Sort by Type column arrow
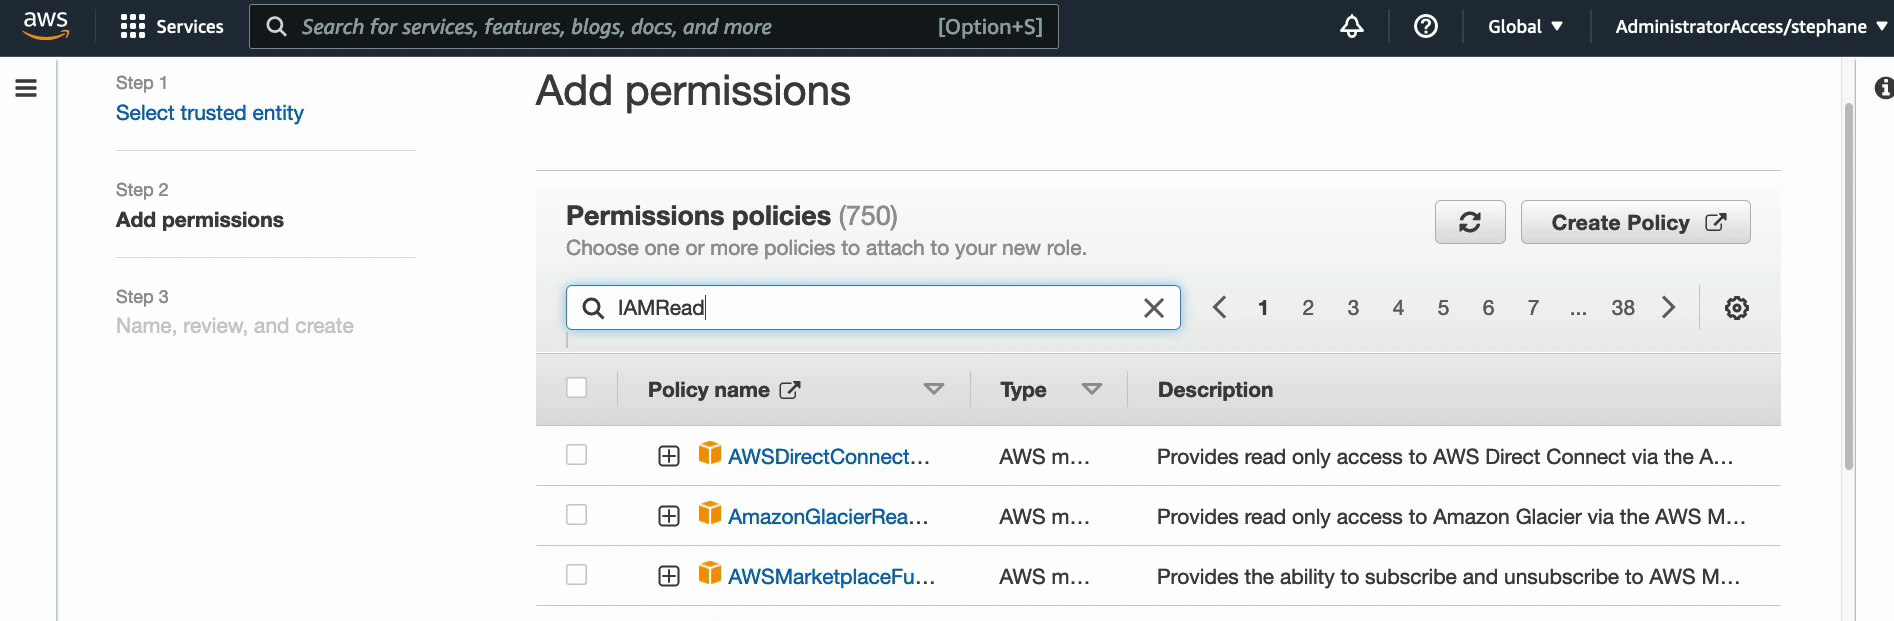 pyautogui.click(x=1092, y=389)
